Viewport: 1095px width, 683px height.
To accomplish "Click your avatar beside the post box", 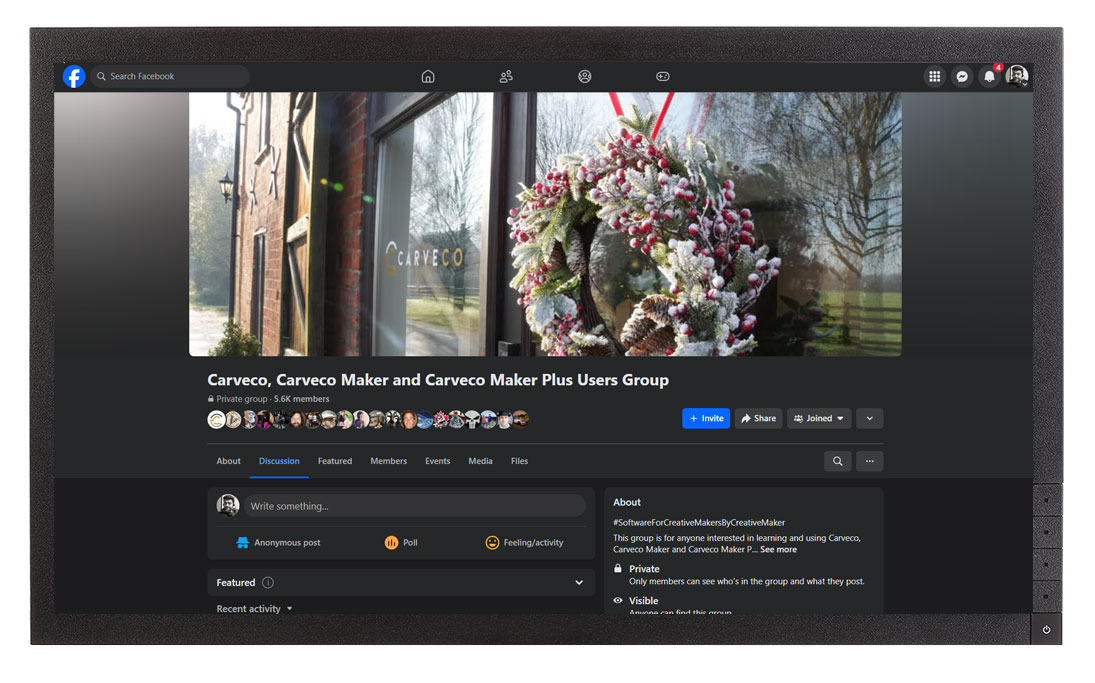I will pos(228,506).
